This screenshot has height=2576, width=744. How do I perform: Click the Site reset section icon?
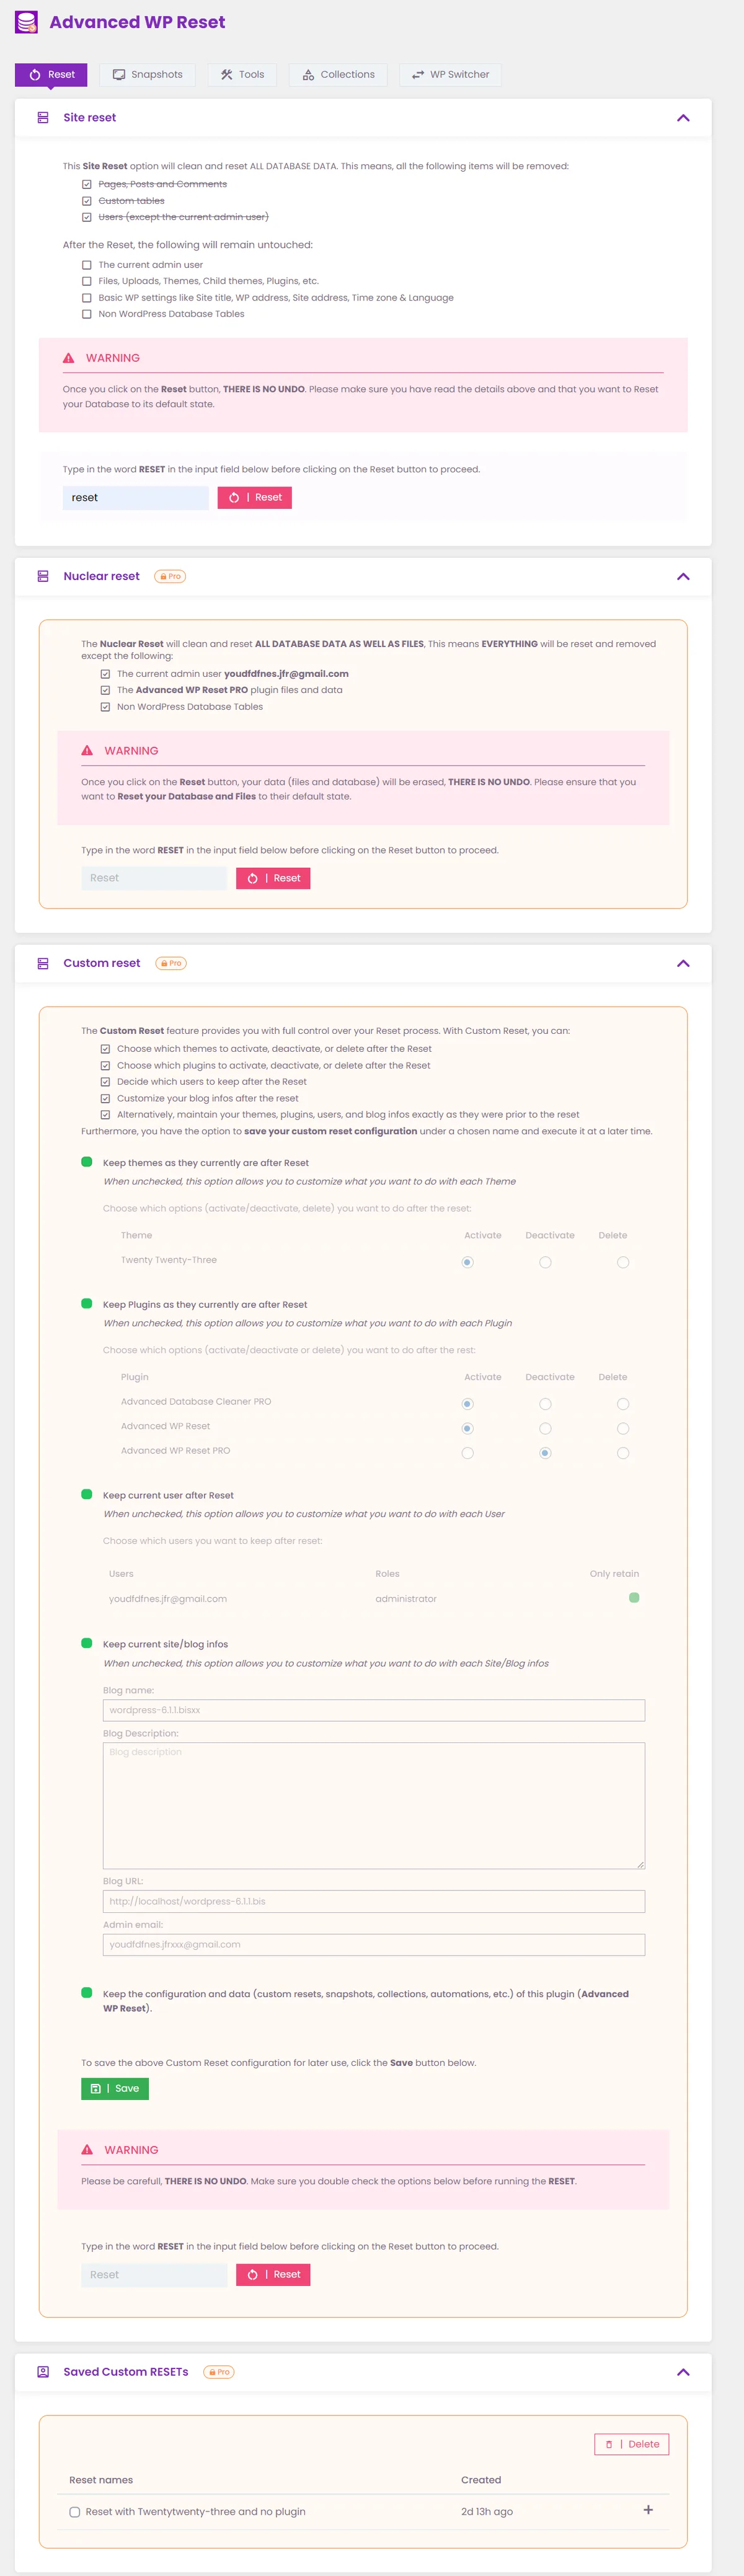pyautogui.click(x=43, y=118)
